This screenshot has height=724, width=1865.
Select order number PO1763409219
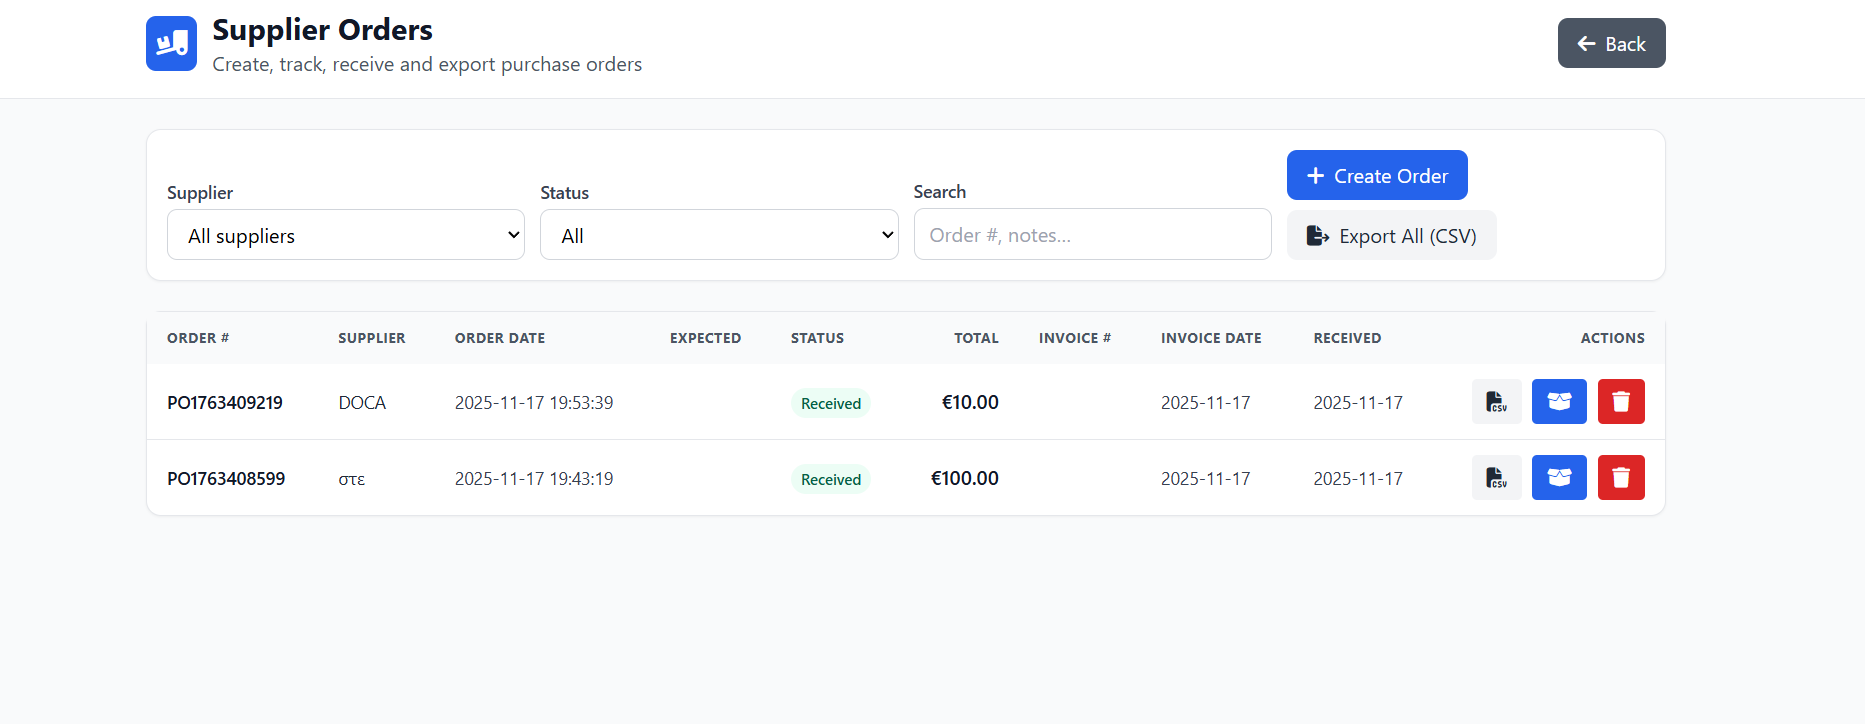225,402
